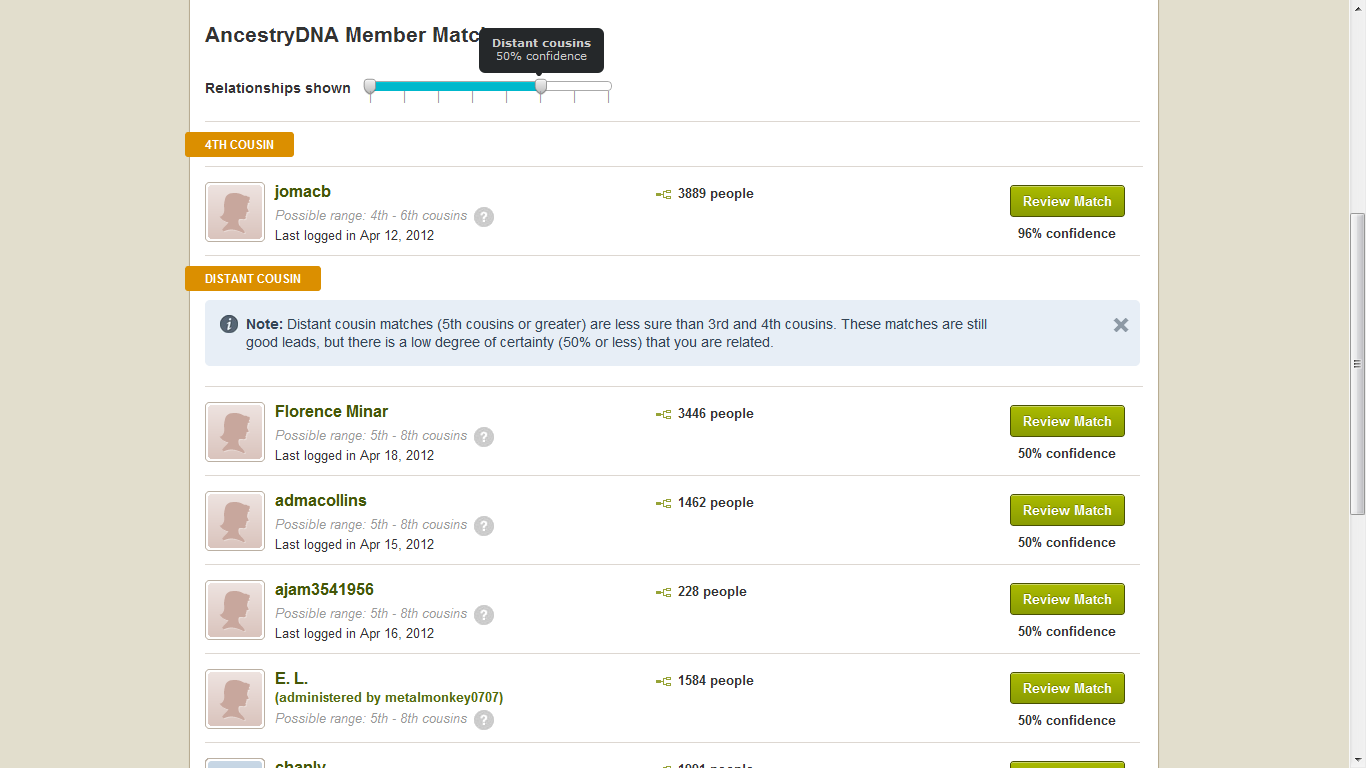Click the info icon on the distant cousin note

229,323
